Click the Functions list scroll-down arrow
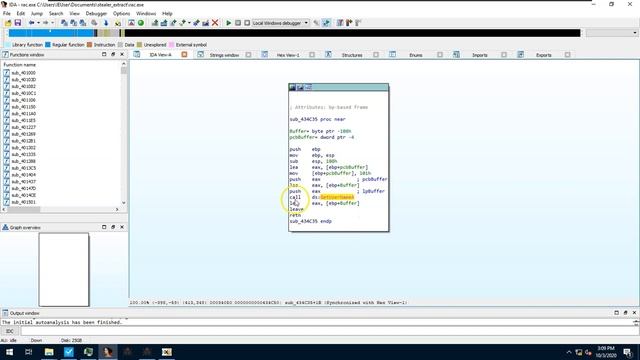The width and height of the screenshot is (640, 360). [x=124, y=203]
